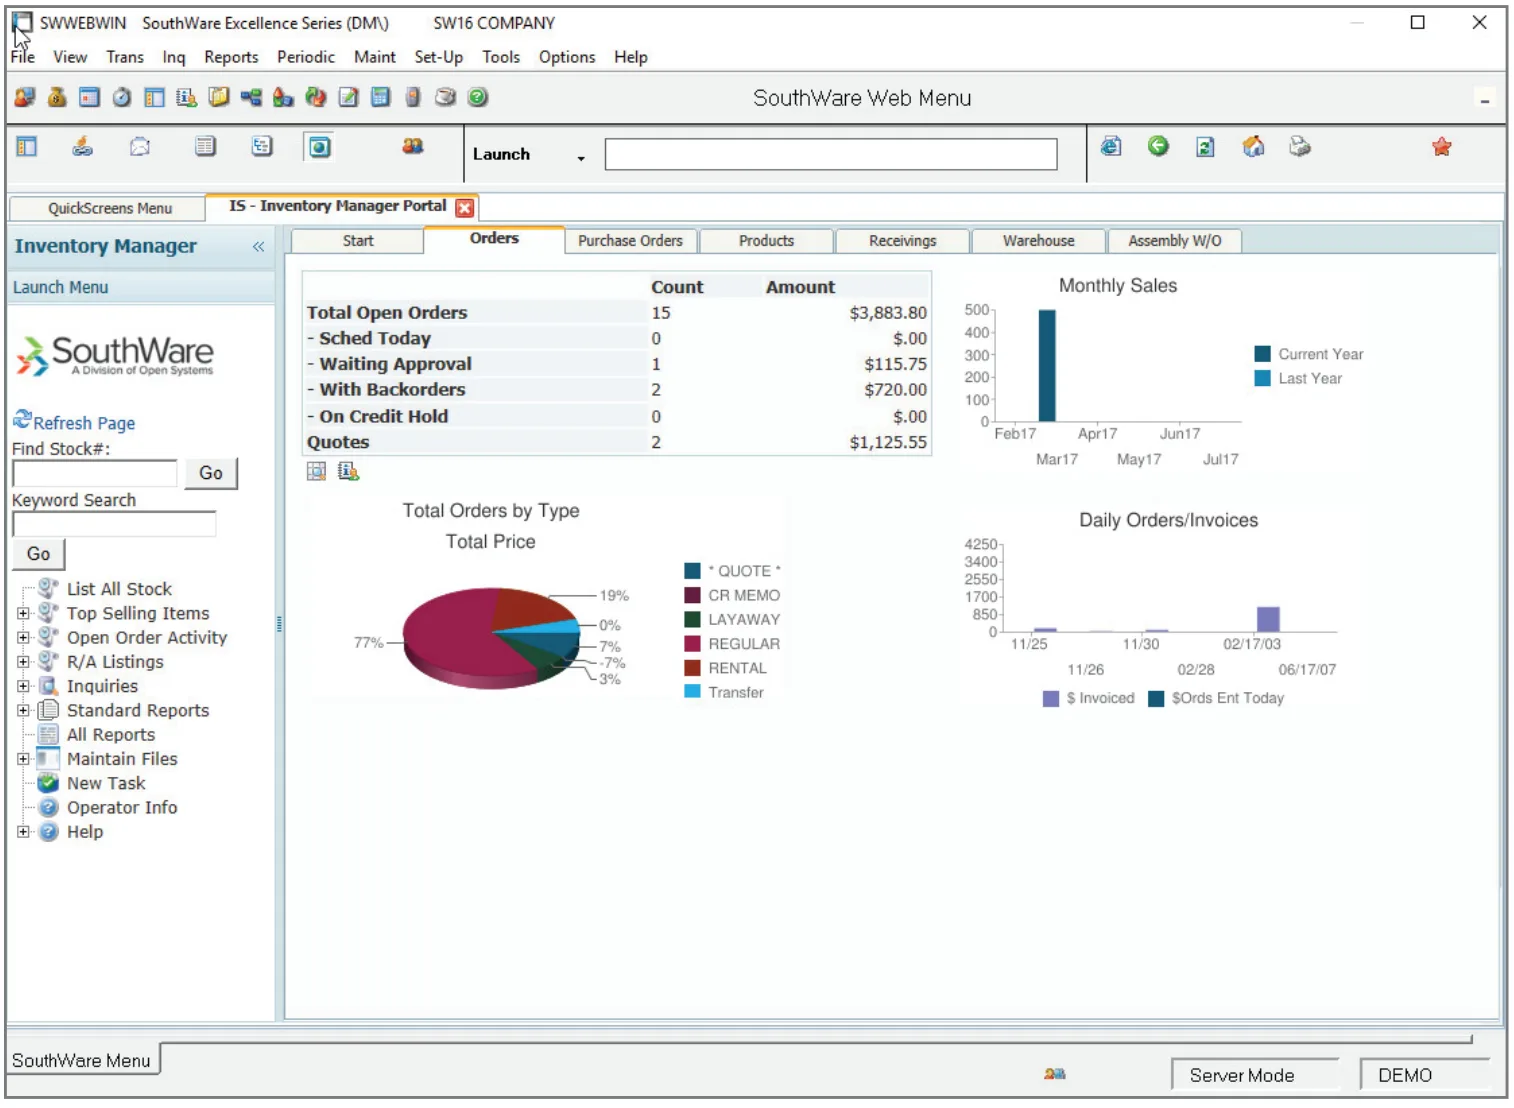Click the money bag icon

click(x=57, y=97)
